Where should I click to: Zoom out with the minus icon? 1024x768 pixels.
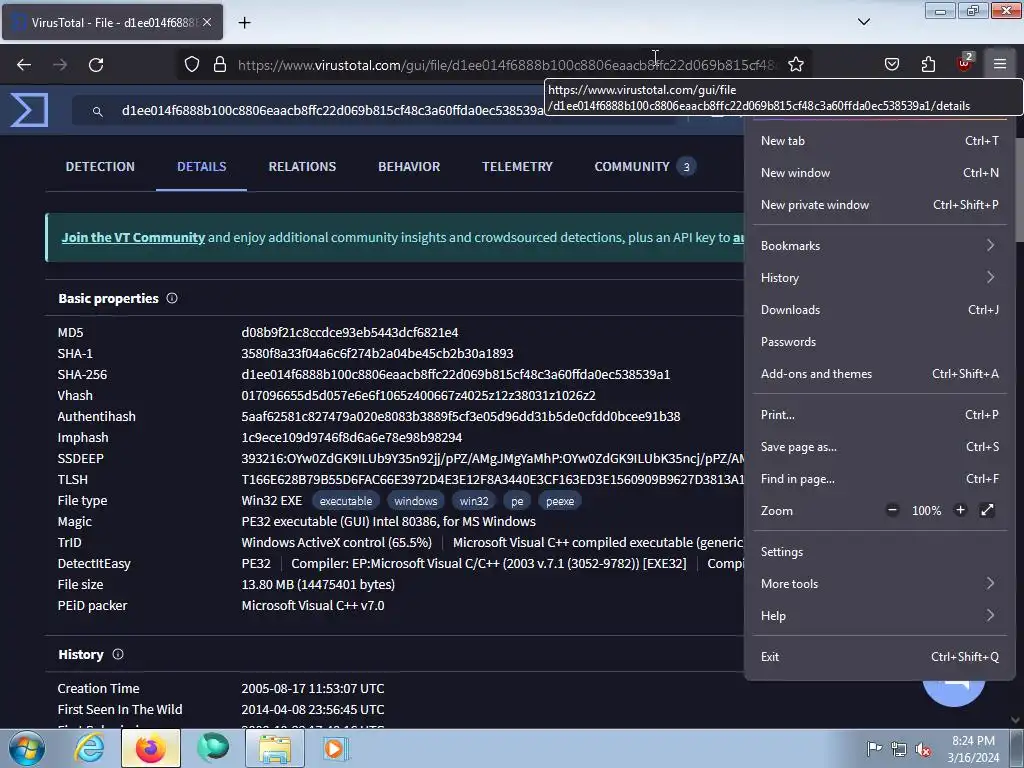click(892, 510)
